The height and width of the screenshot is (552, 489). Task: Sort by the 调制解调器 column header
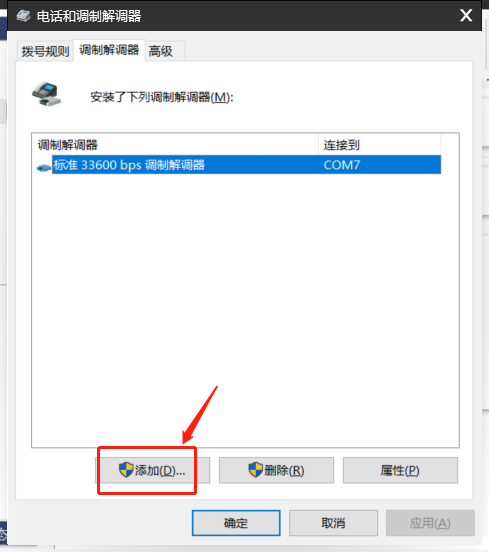(x=175, y=145)
